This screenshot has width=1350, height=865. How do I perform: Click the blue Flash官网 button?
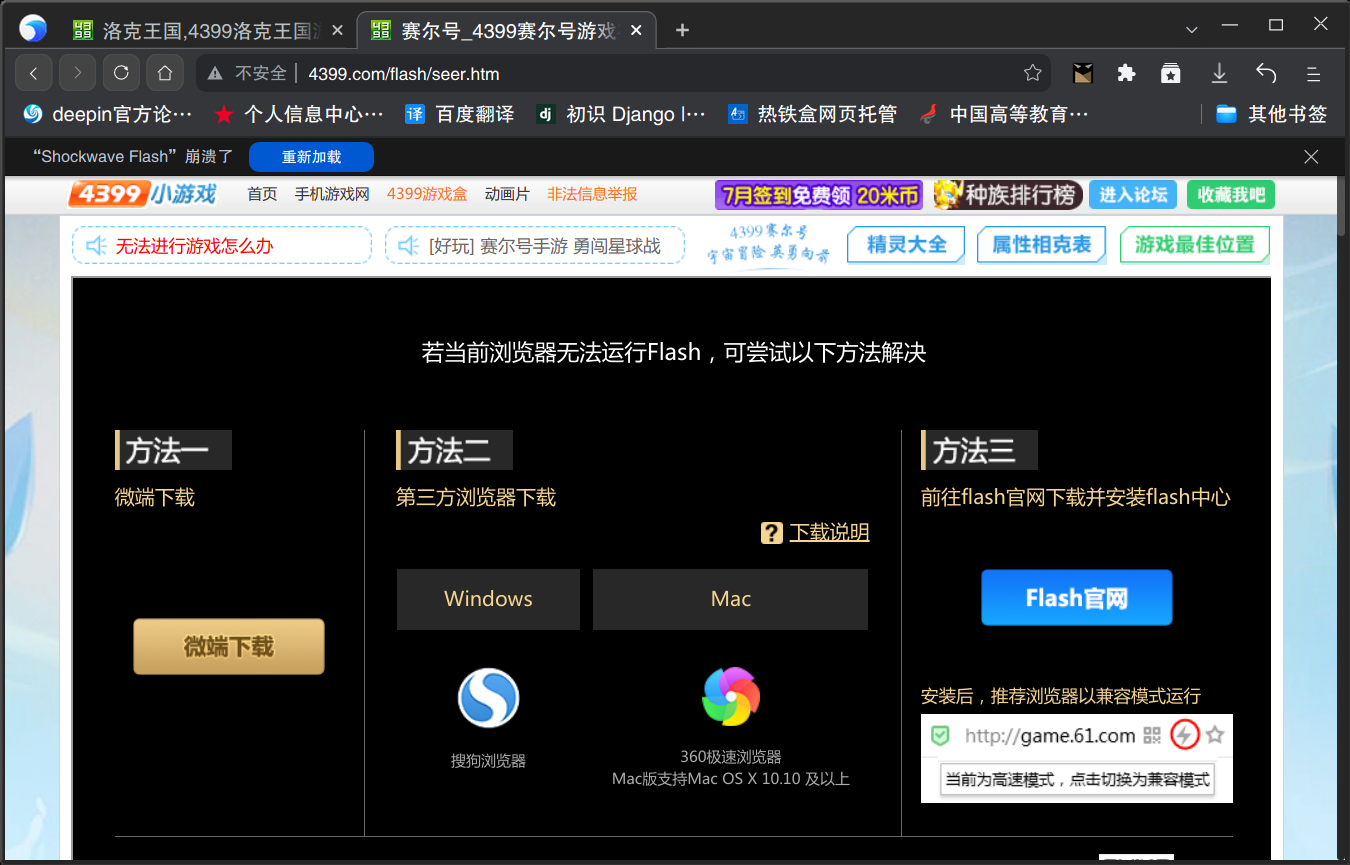[x=1076, y=598]
